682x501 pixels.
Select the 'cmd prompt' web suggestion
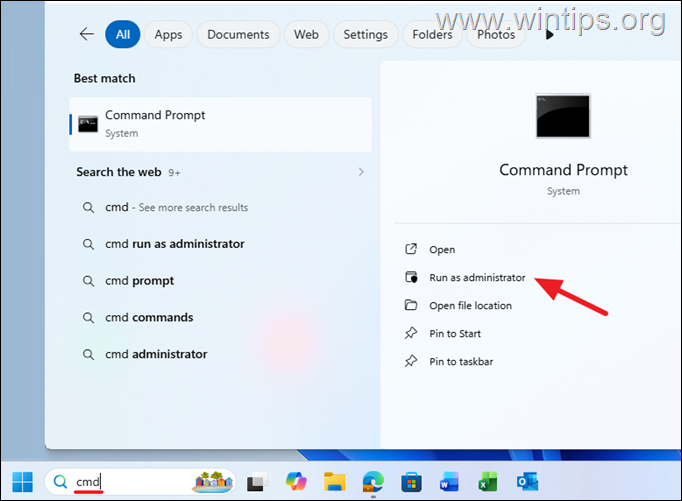[221, 281]
